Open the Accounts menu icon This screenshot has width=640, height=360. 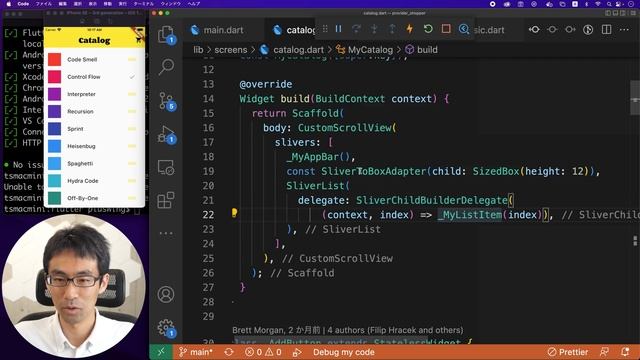click(166, 294)
